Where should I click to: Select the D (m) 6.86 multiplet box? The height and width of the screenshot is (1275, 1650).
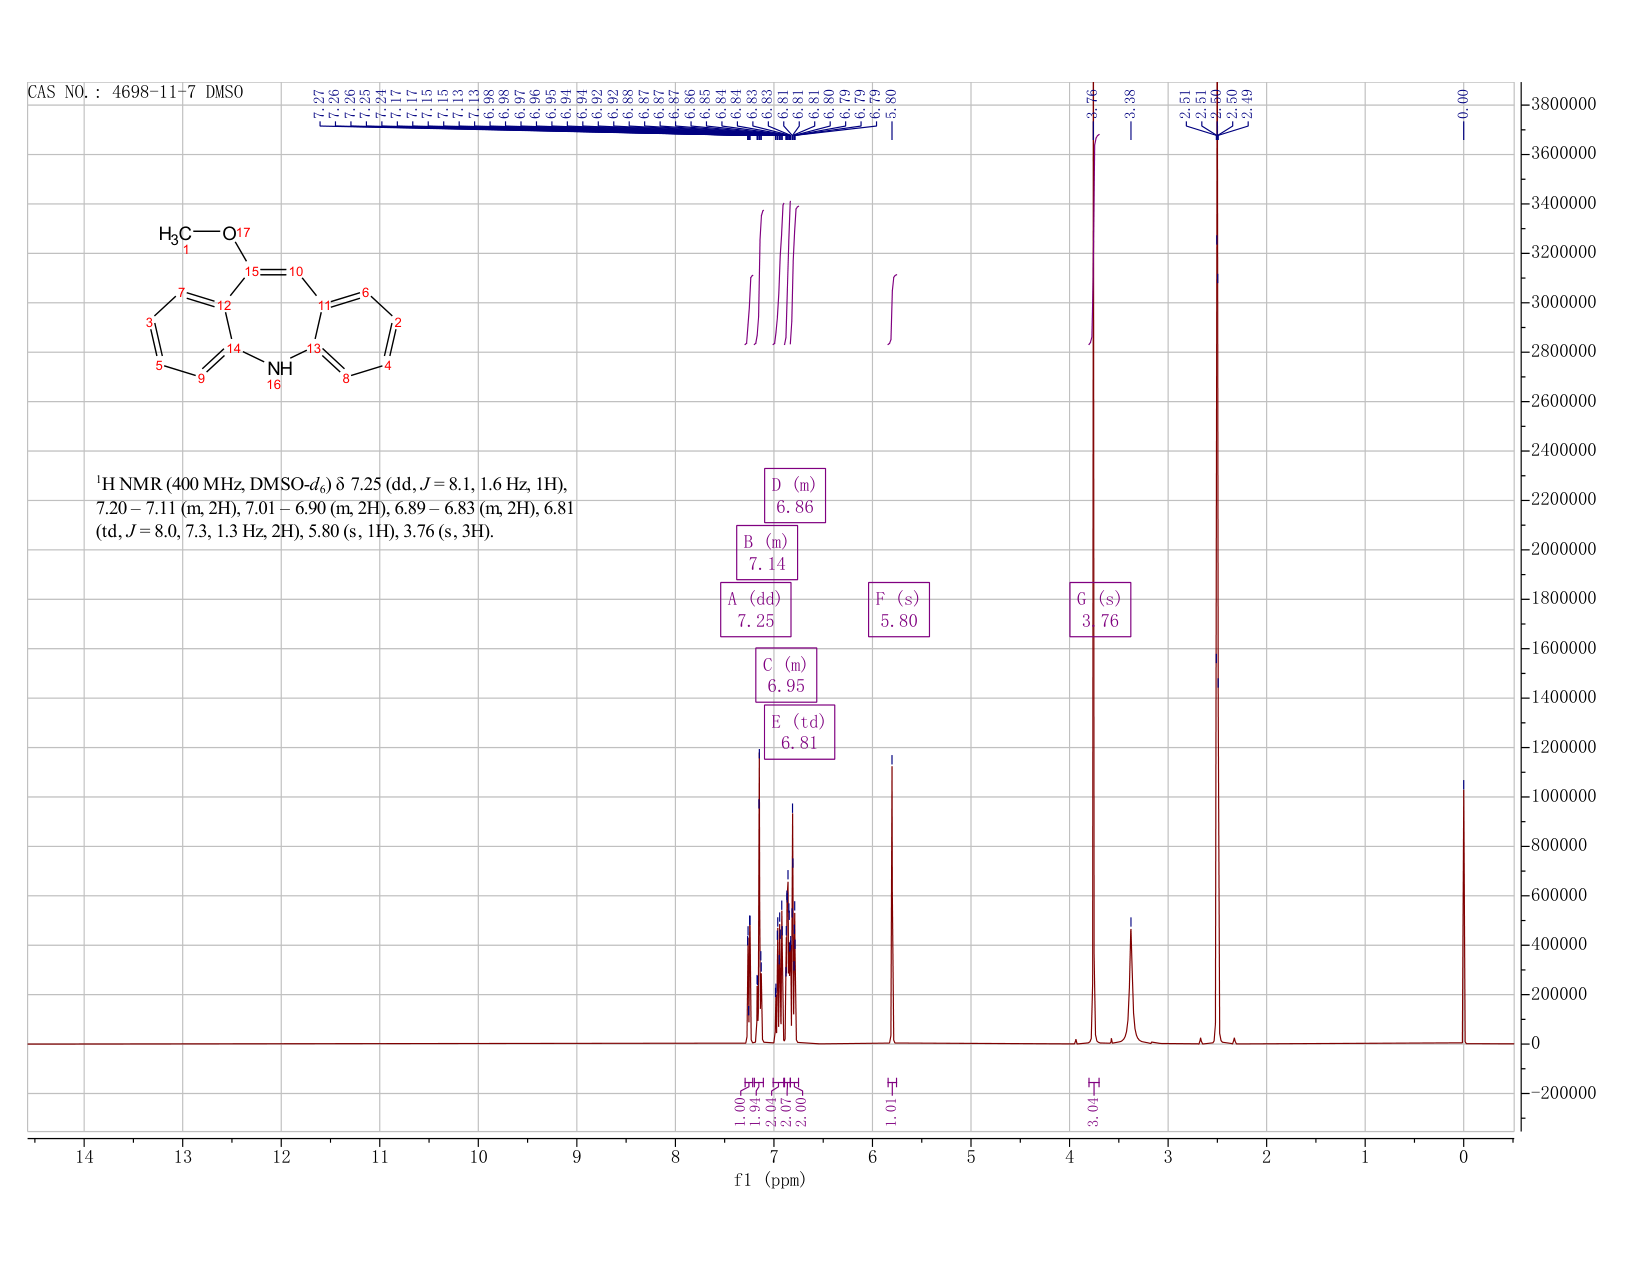pyautogui.click(x=795, y=495)
